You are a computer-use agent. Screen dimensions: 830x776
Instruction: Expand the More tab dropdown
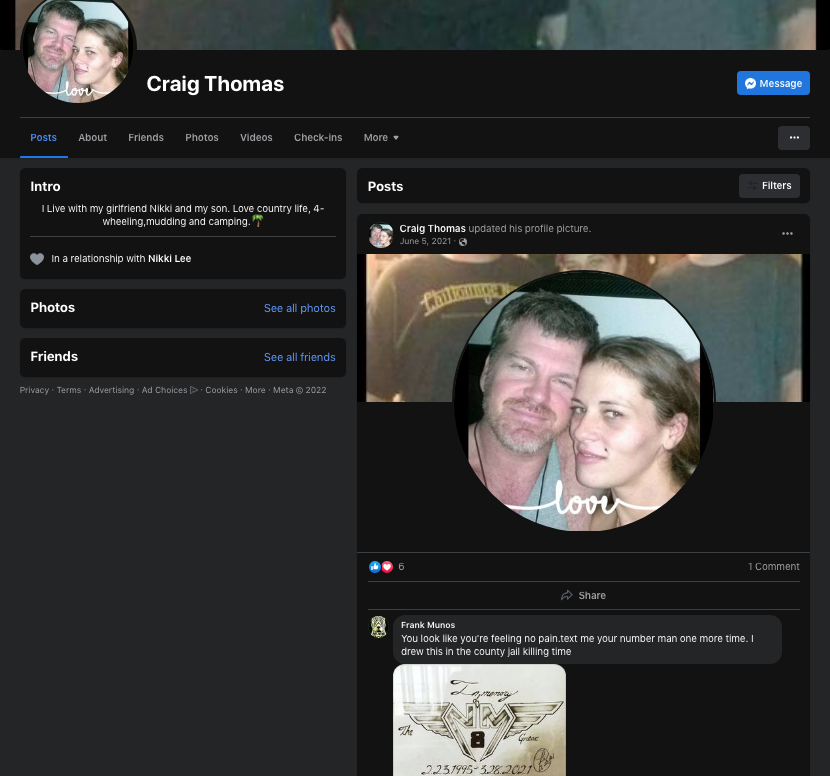pyautogui.click(x=381, y=138)
